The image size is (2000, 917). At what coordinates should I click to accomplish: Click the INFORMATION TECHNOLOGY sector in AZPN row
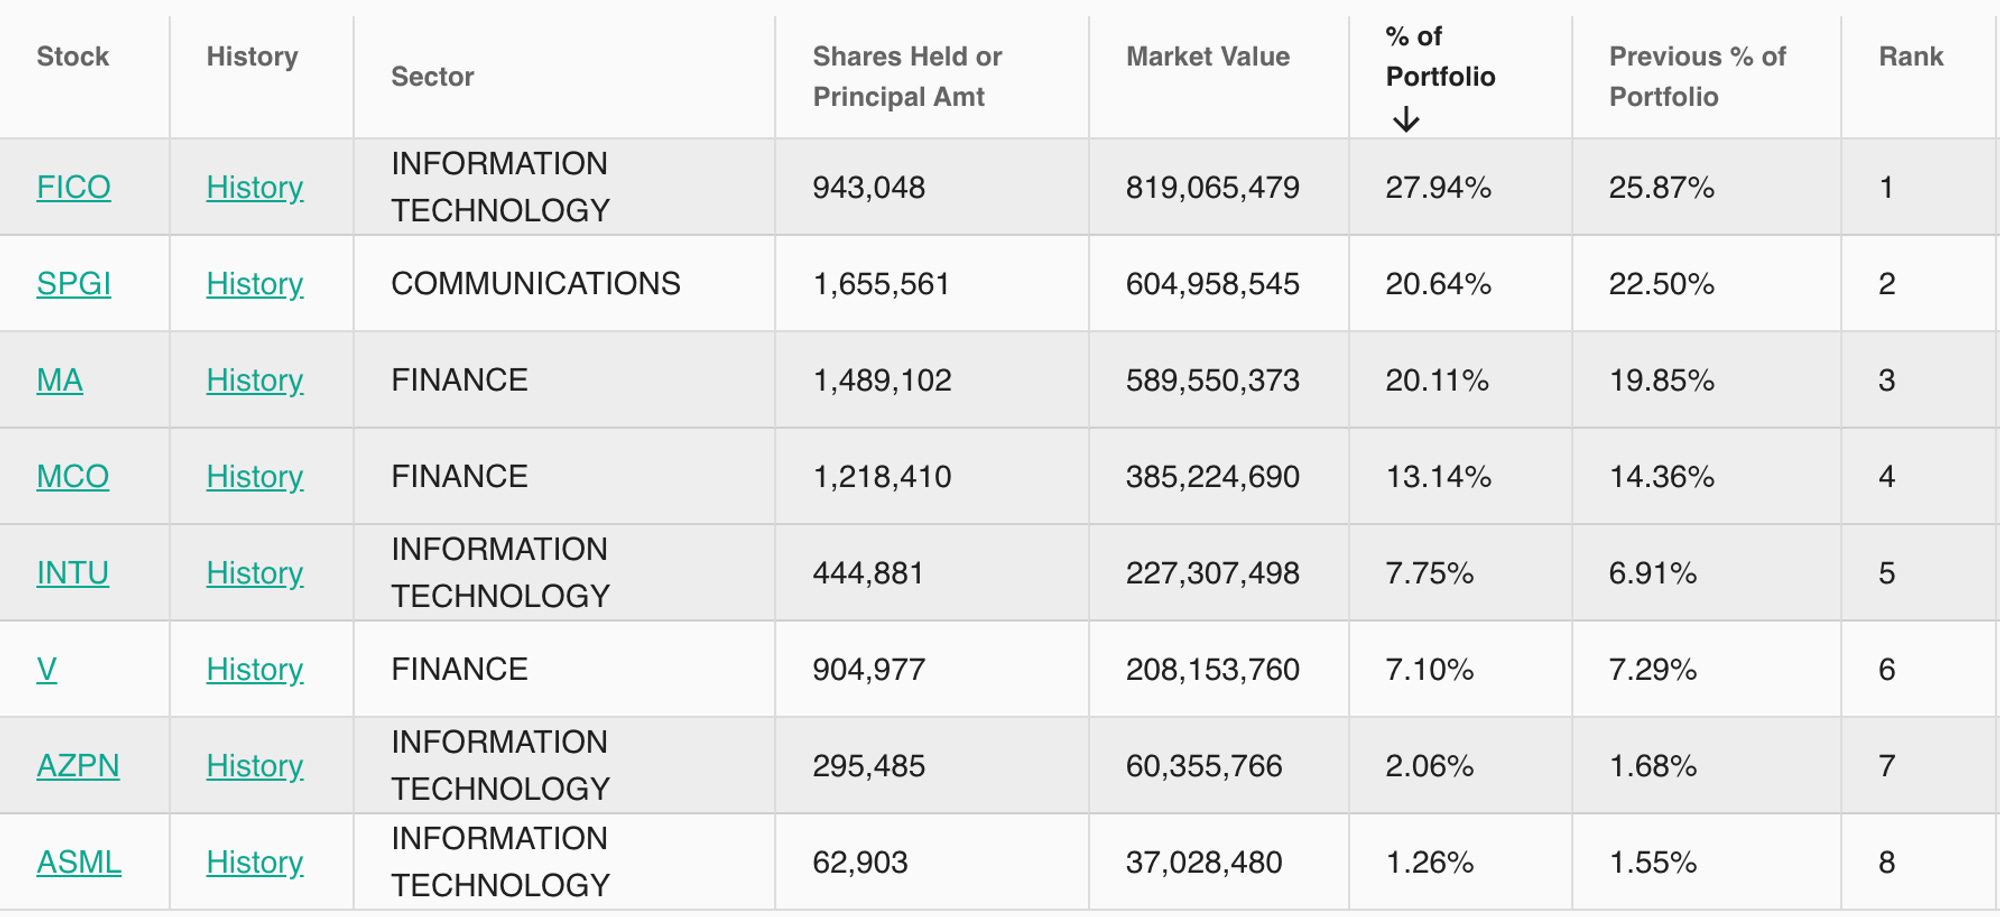tap(500, 765)
